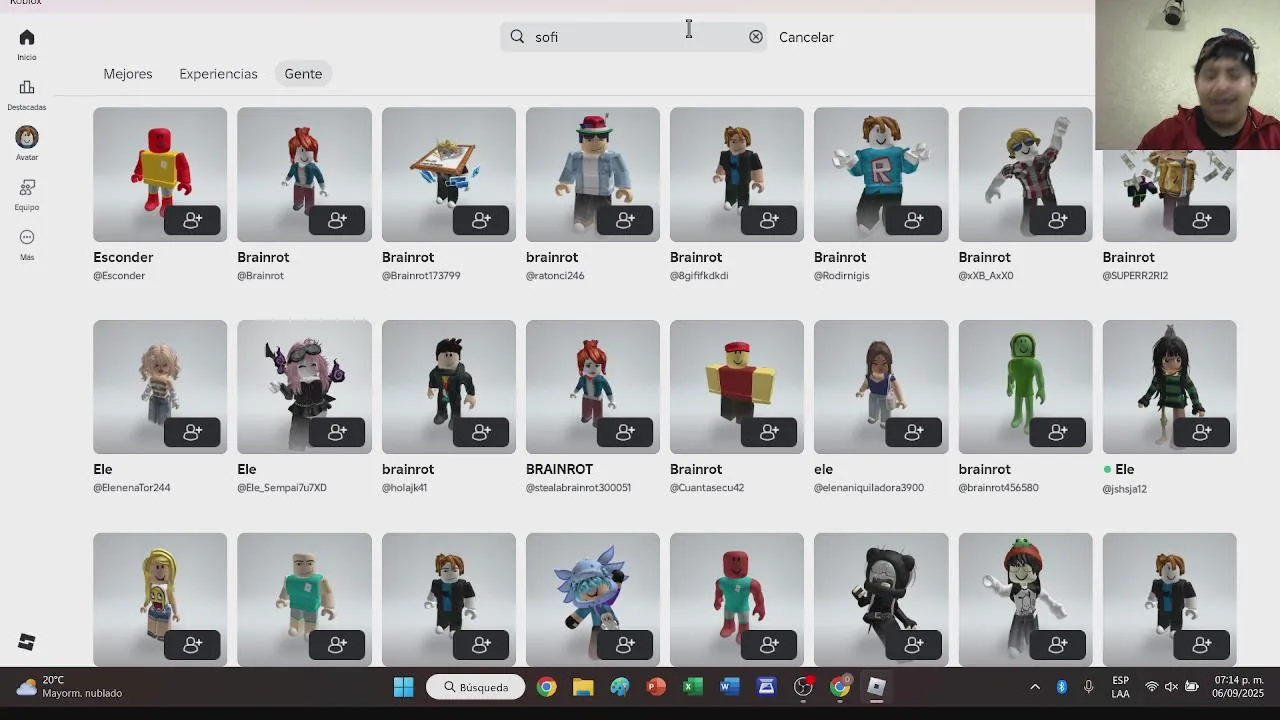
Task: Click the Bluetooth tray icon
Action: [1062, 687]
